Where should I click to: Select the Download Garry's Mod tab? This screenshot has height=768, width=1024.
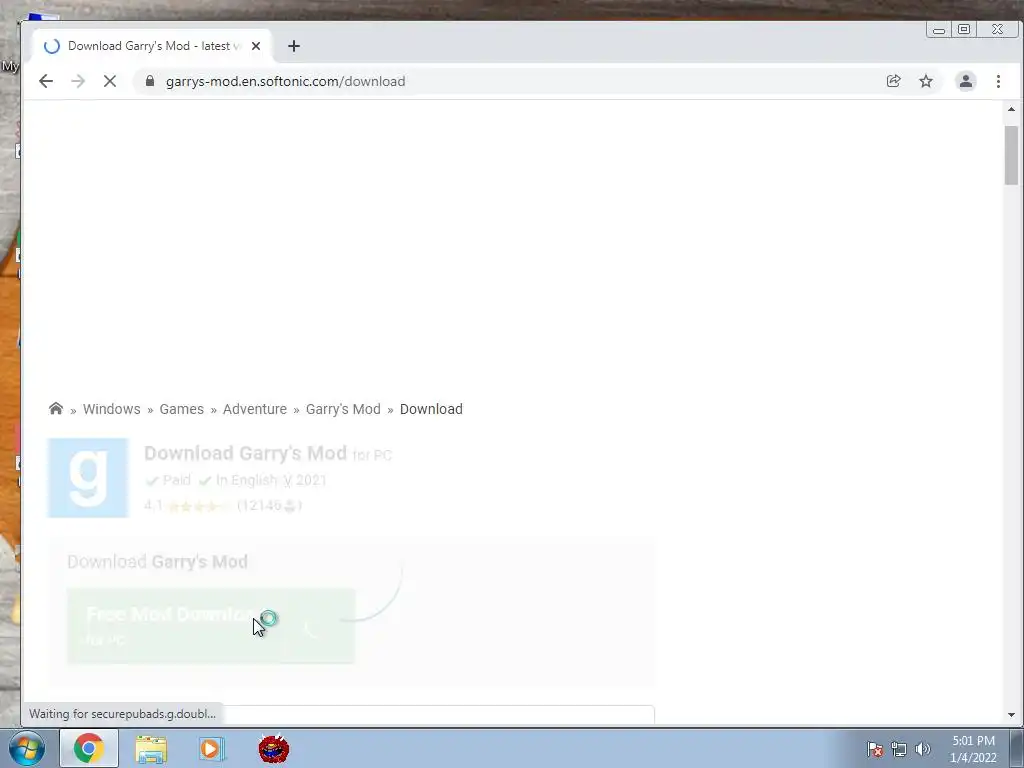(152, 46)
